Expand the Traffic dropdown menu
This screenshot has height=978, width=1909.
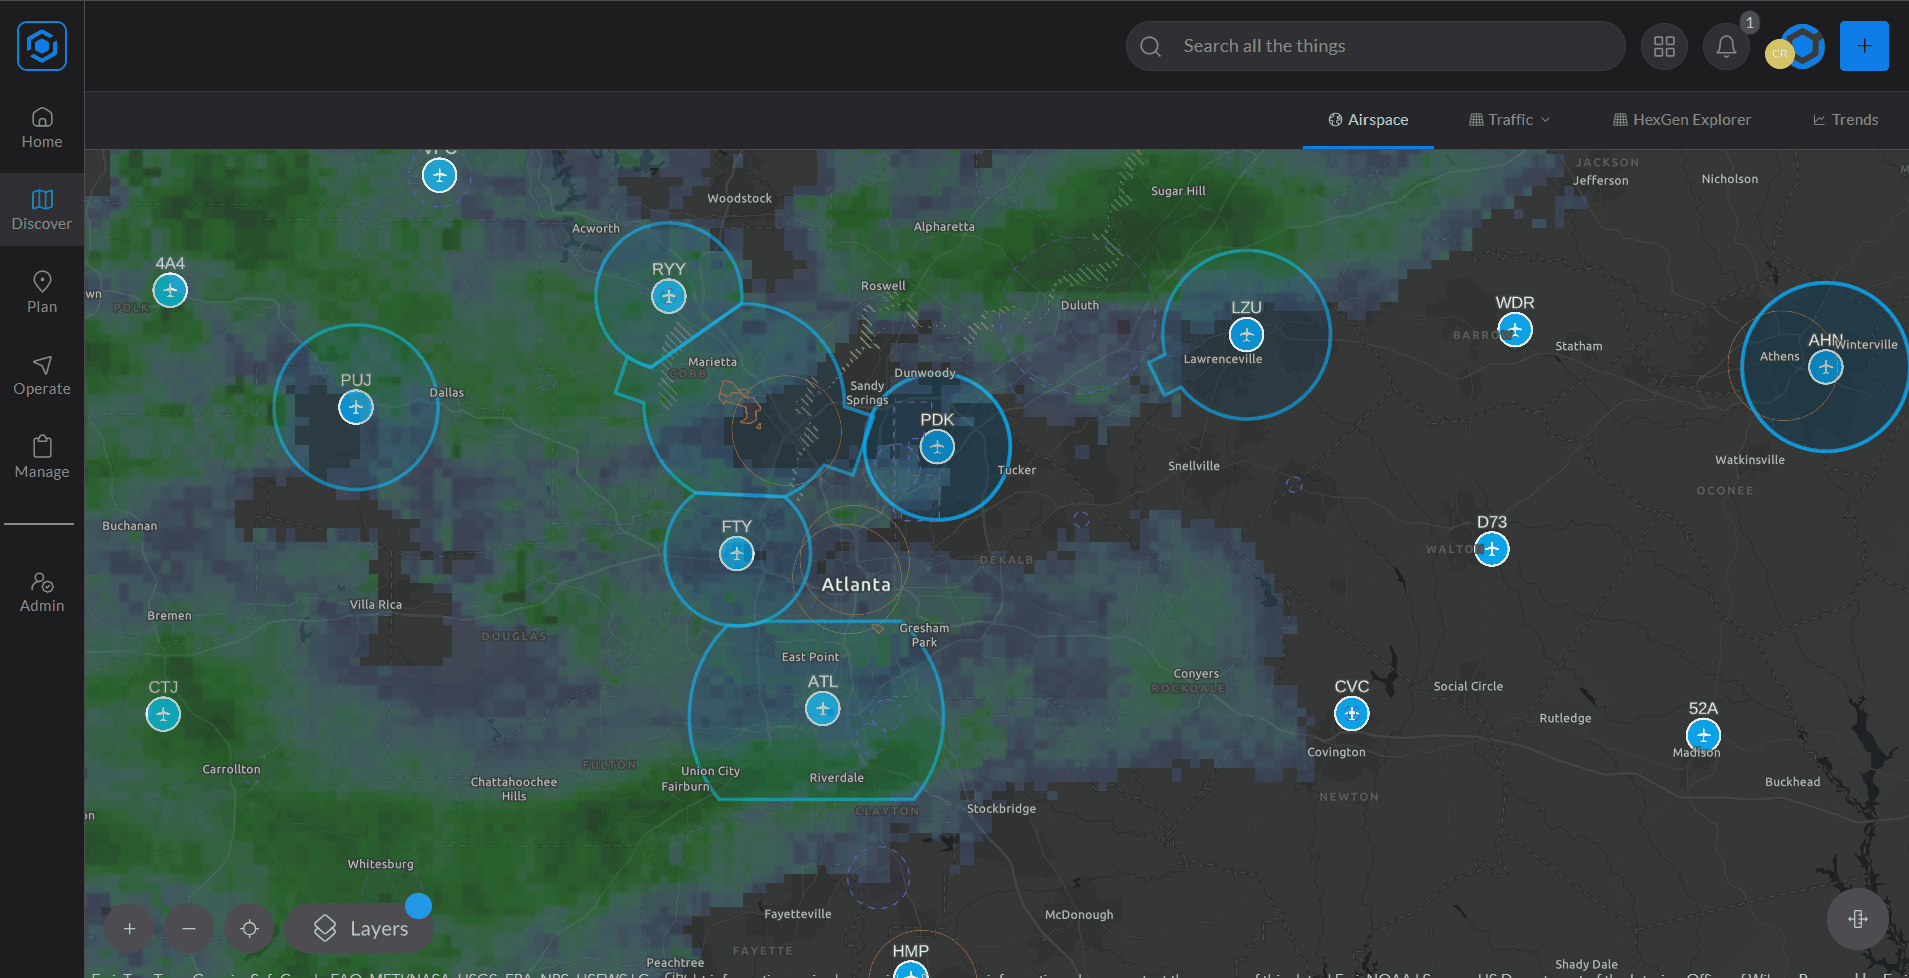point(1509,120)
